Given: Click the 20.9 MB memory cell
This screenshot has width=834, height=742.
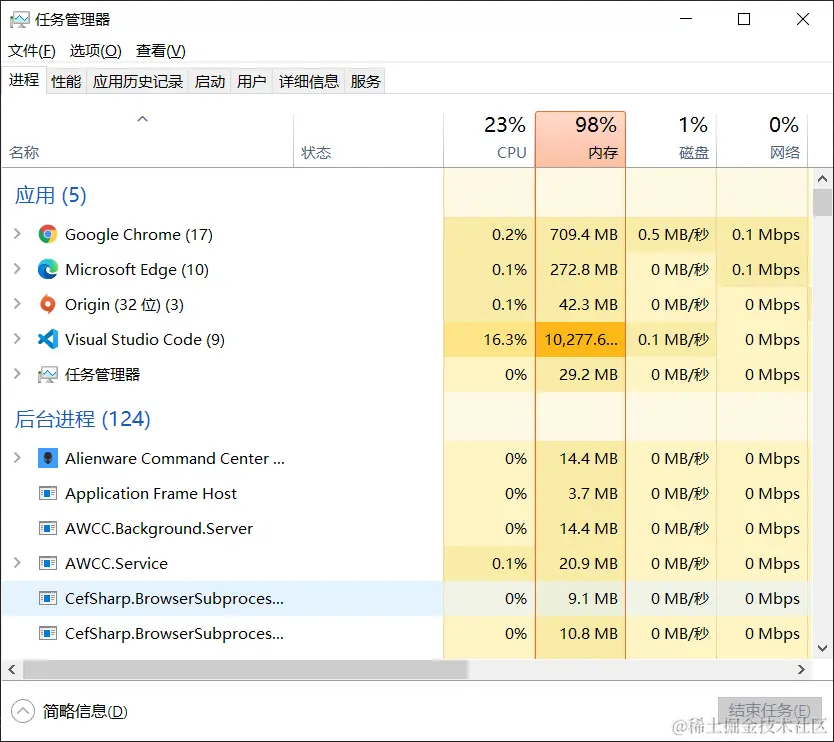Looking at the screenshot, I should tap(580, 563).
